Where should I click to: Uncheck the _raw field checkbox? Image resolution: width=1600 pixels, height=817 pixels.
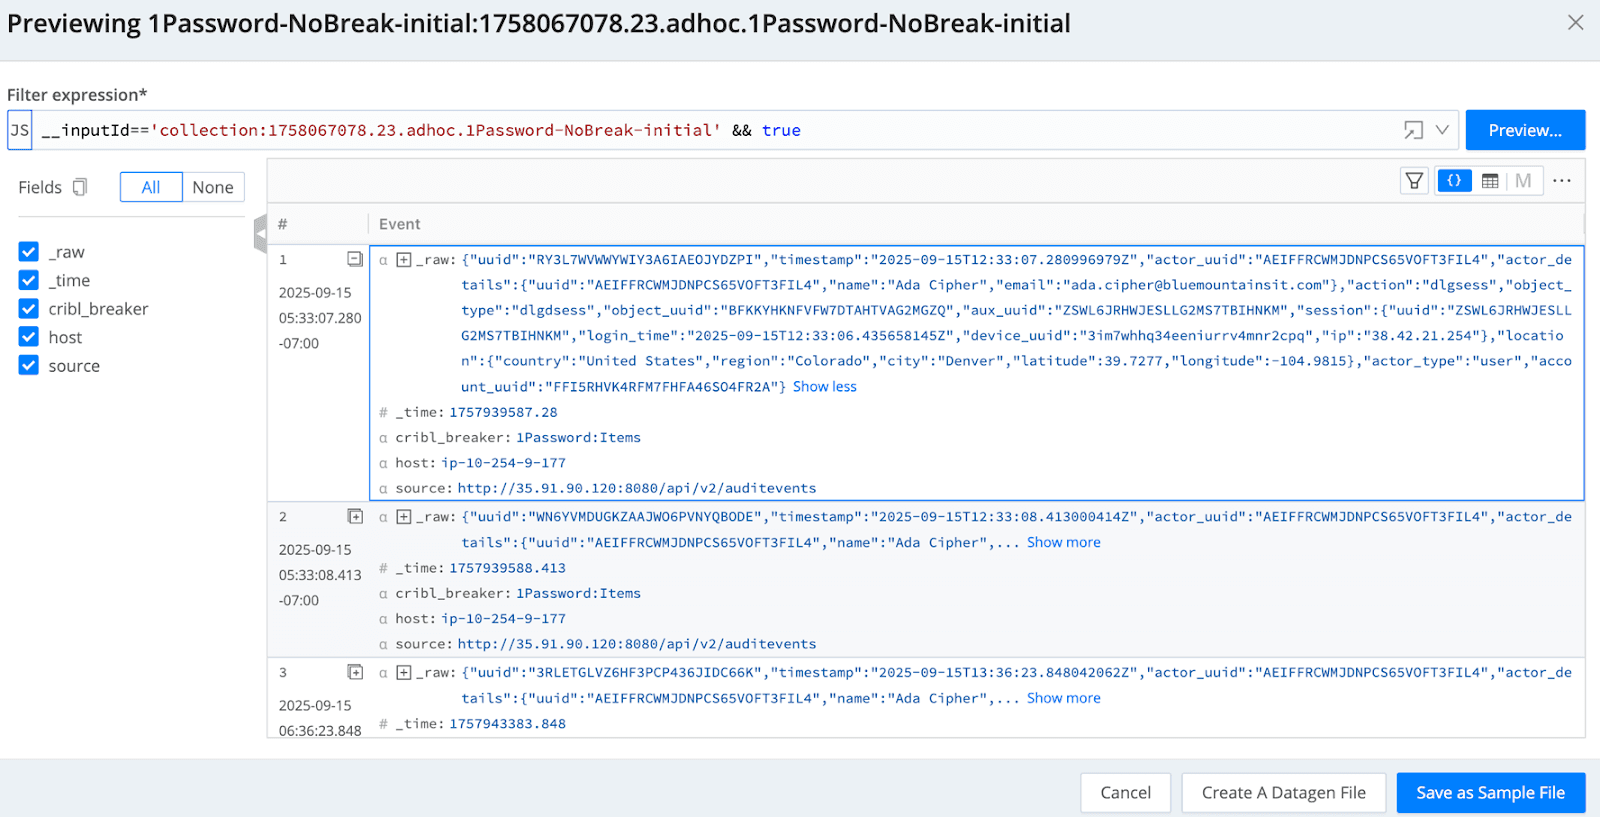click(29, 252)
